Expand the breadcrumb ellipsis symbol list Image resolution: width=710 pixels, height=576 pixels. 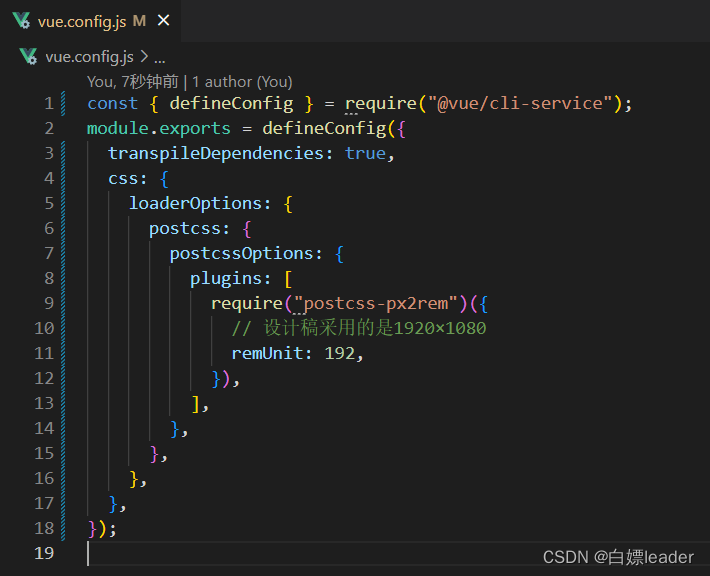pyautogui.click(x=160, y=58)
